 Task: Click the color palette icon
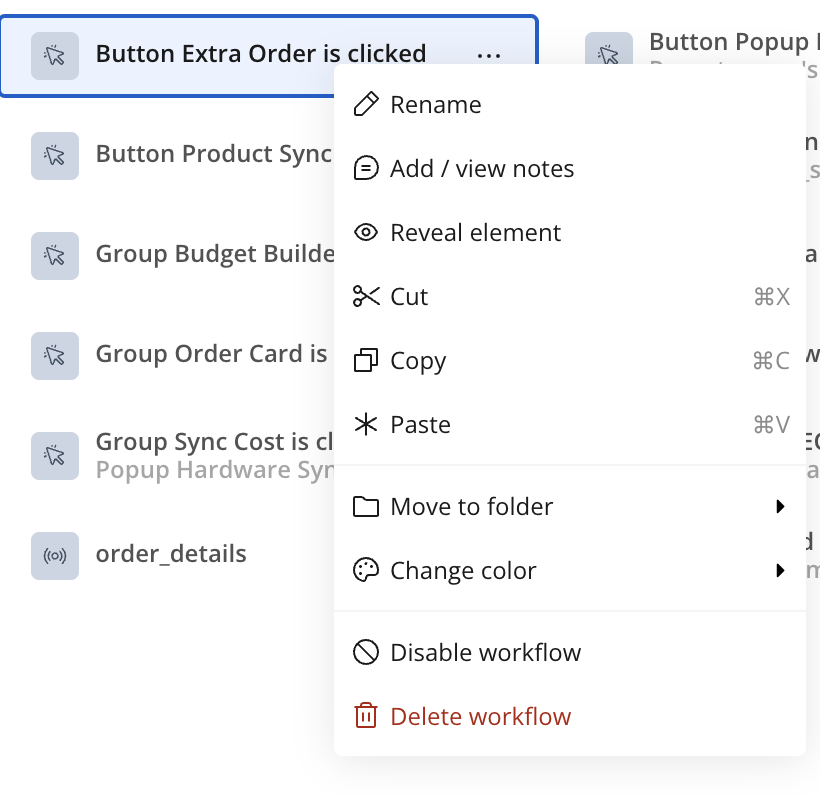point(367,571)
